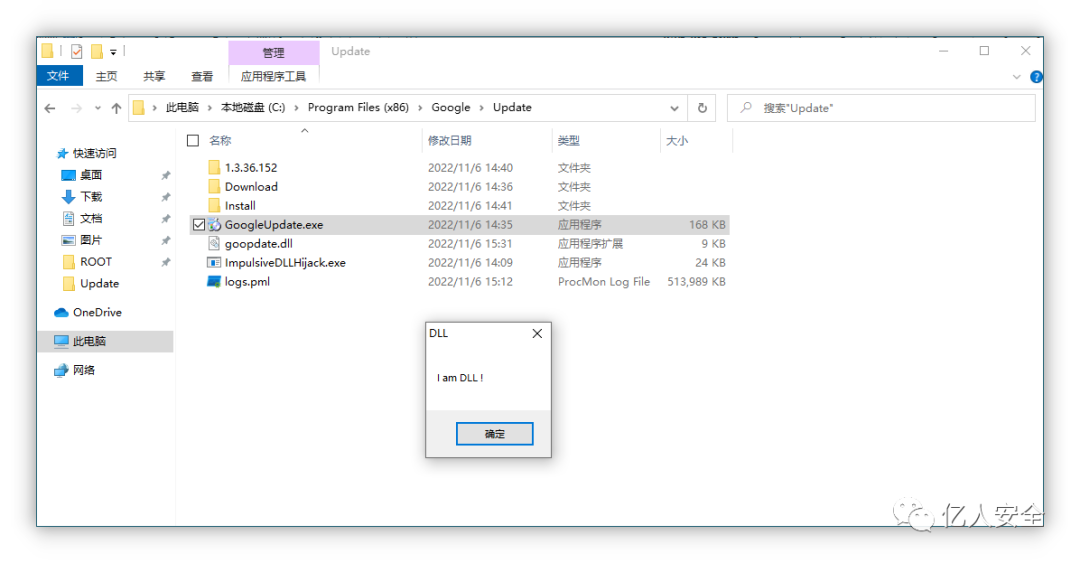Switch to the 共享 ribbon tab

(x=154, y=76)
